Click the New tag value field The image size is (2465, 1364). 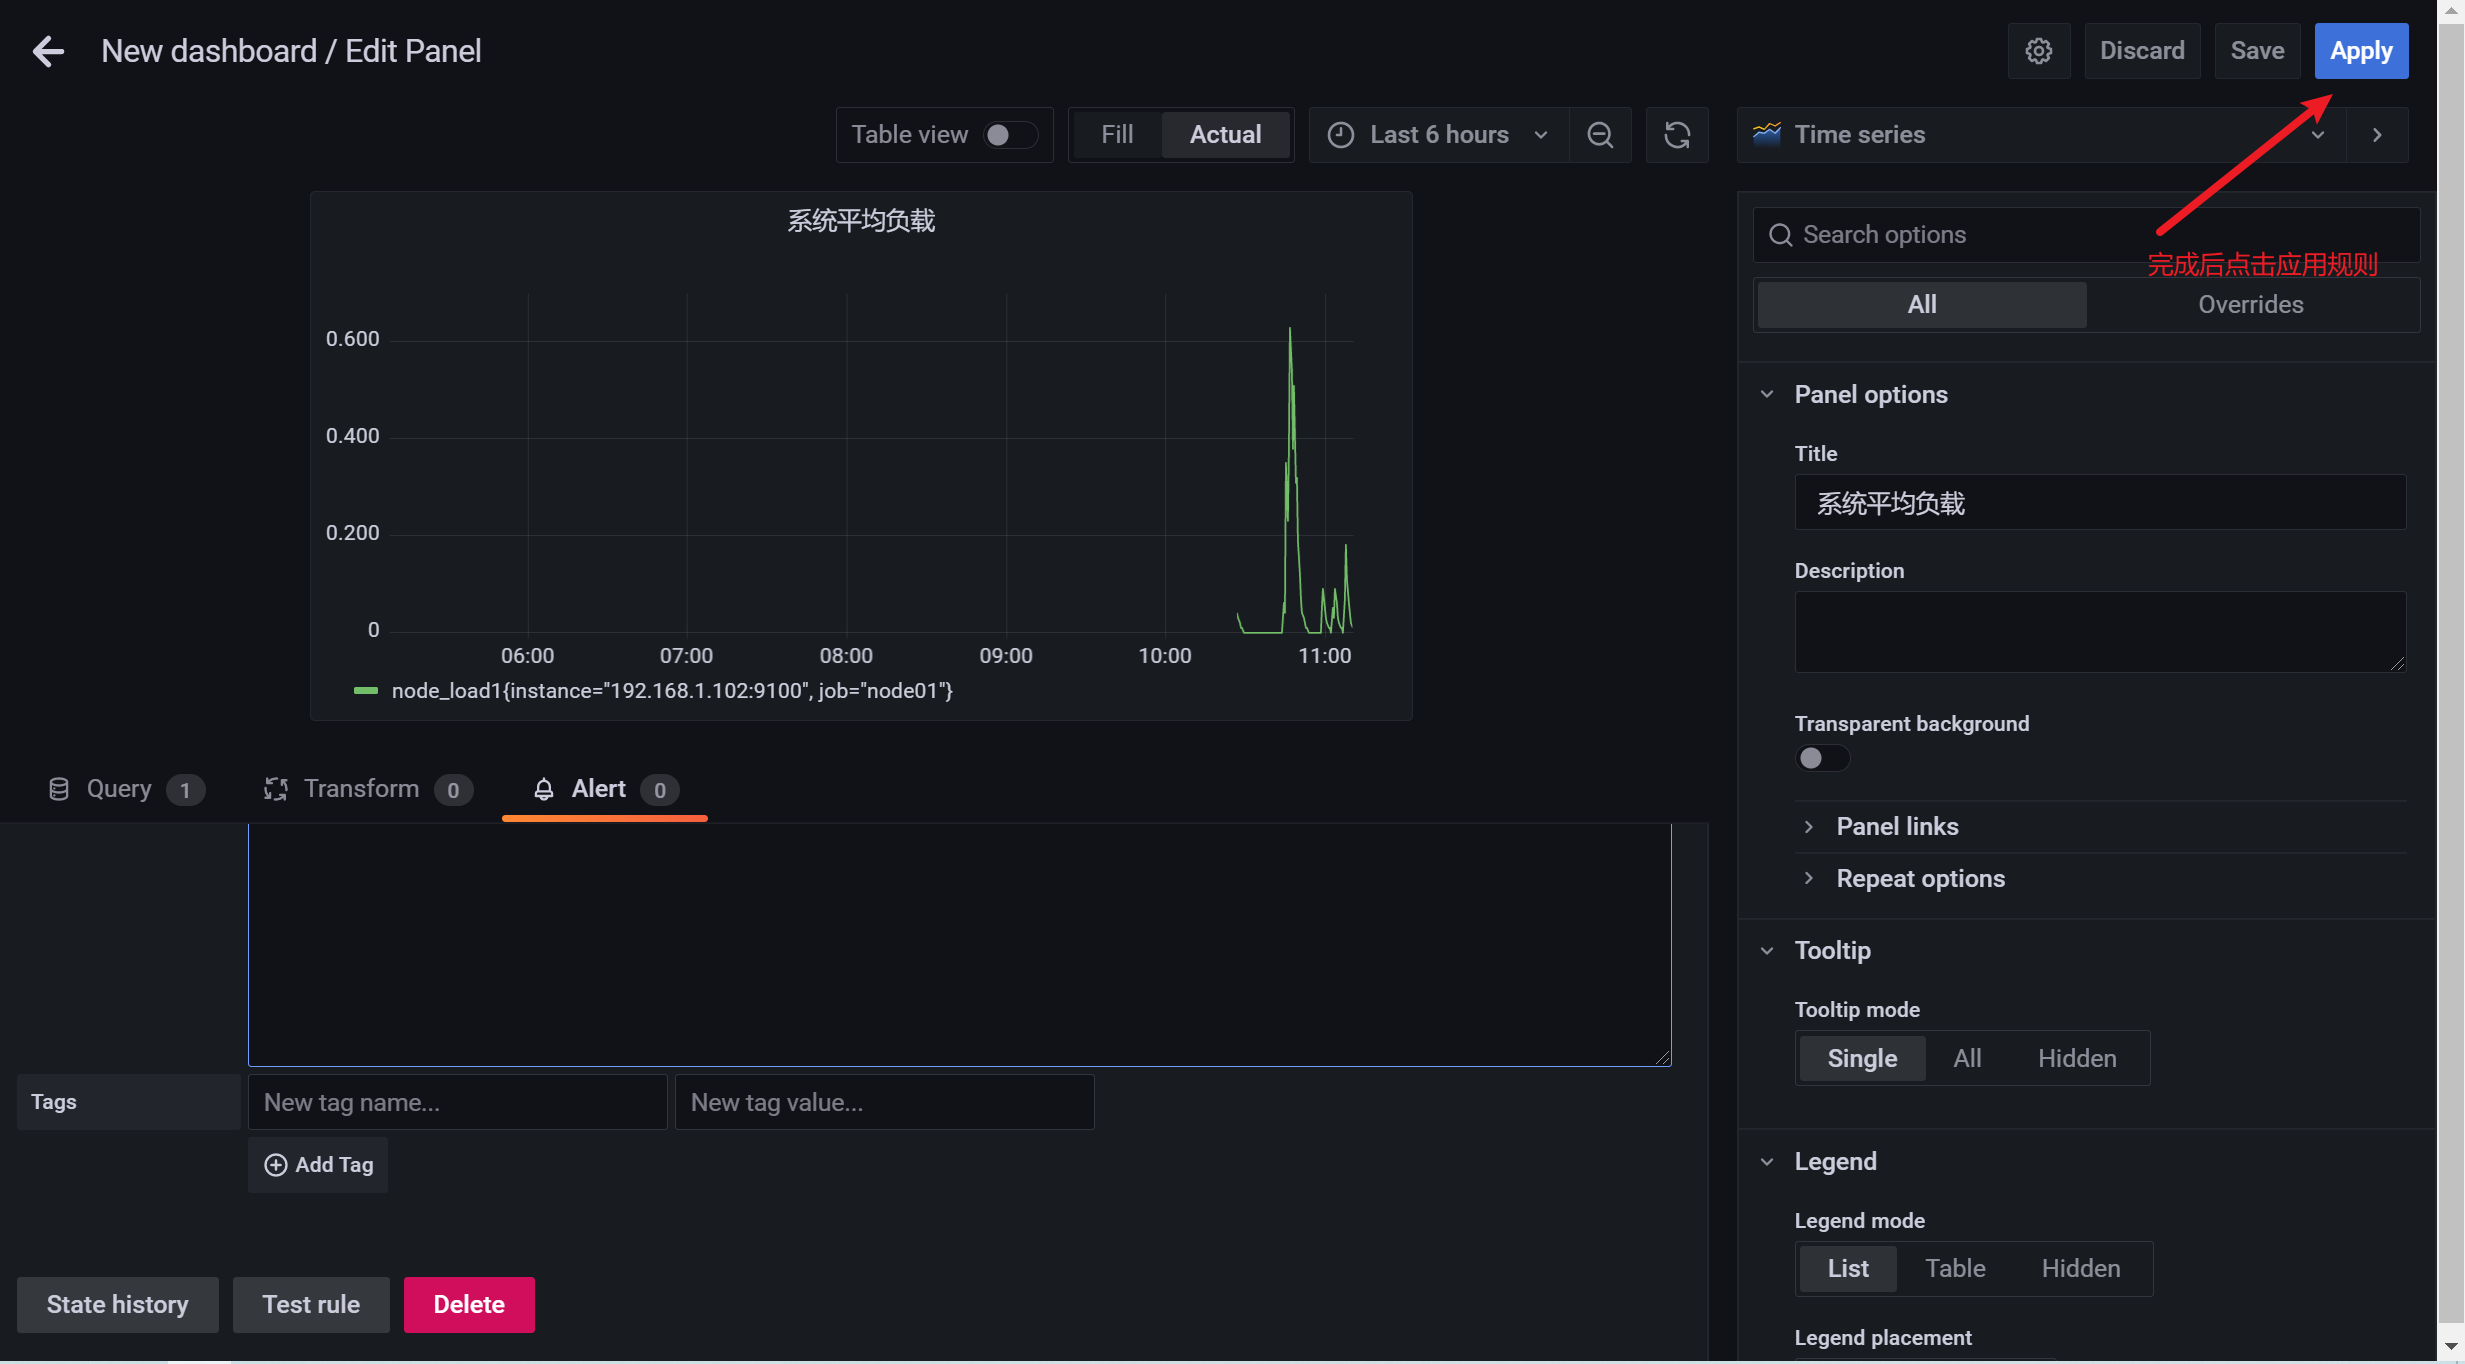point(884,1102)
